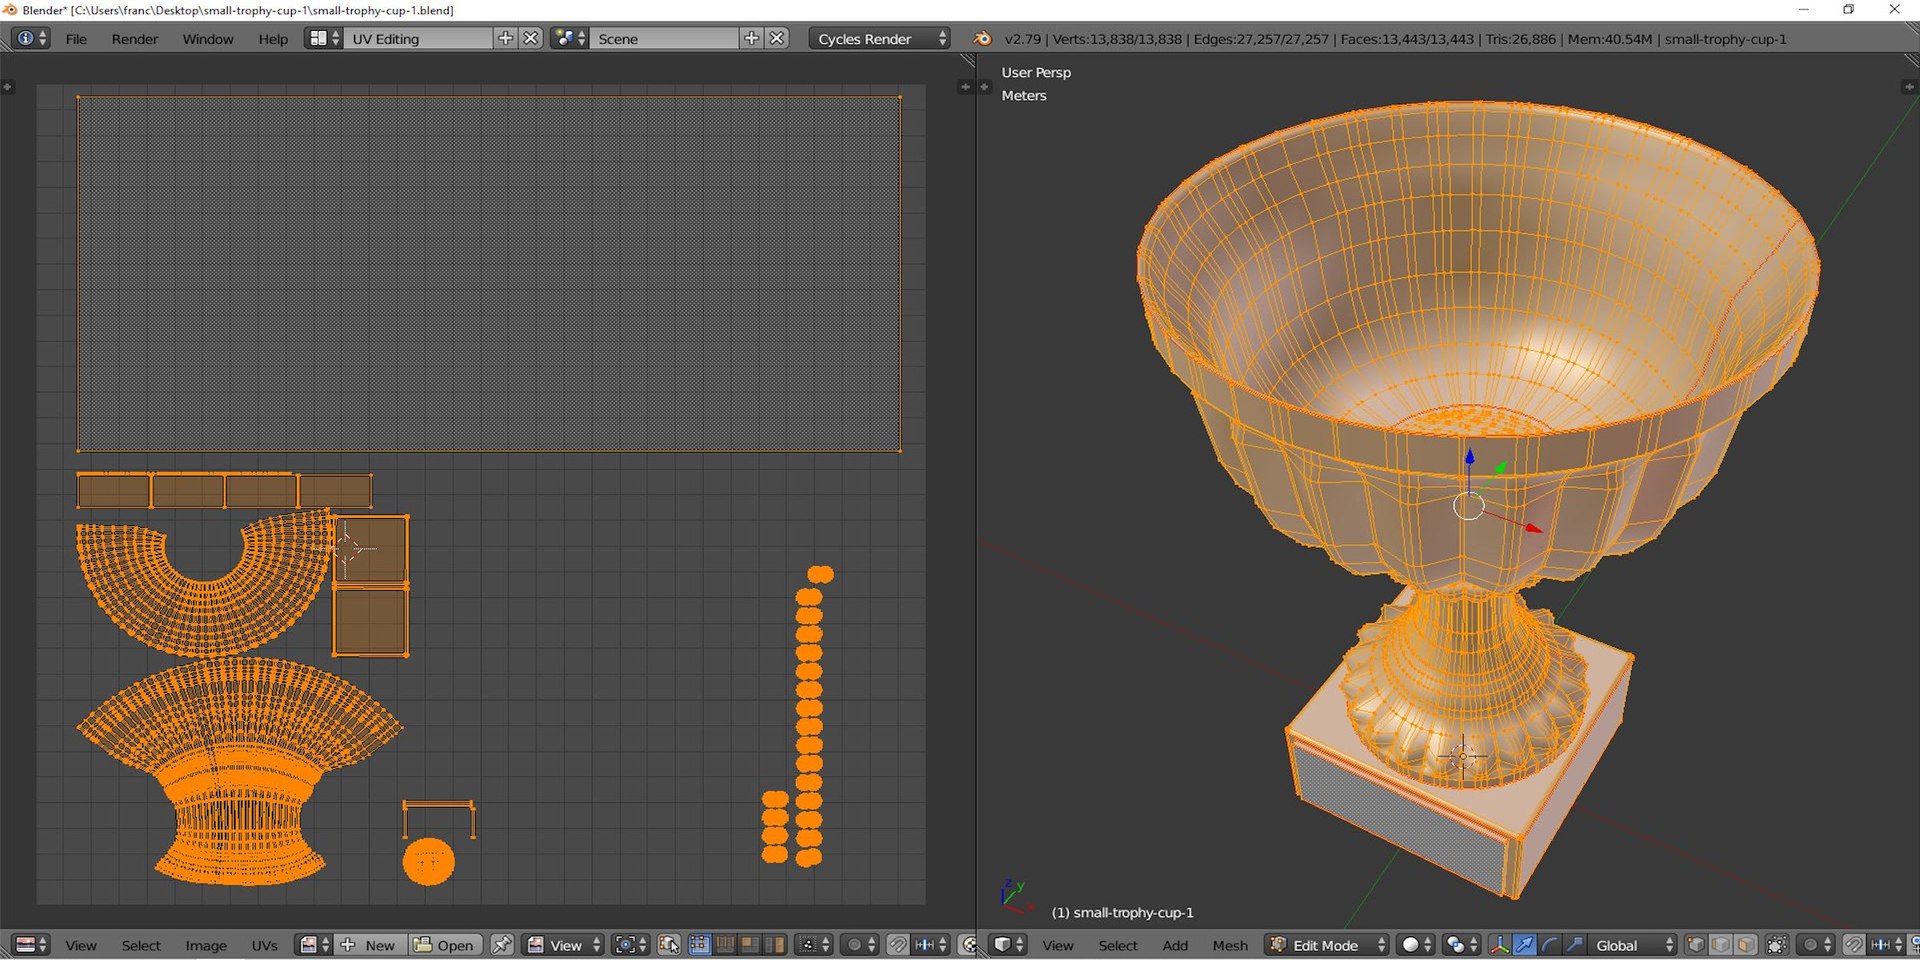Toggle the pin image icon
The image size is (1920, 960).
pos(502,945)
